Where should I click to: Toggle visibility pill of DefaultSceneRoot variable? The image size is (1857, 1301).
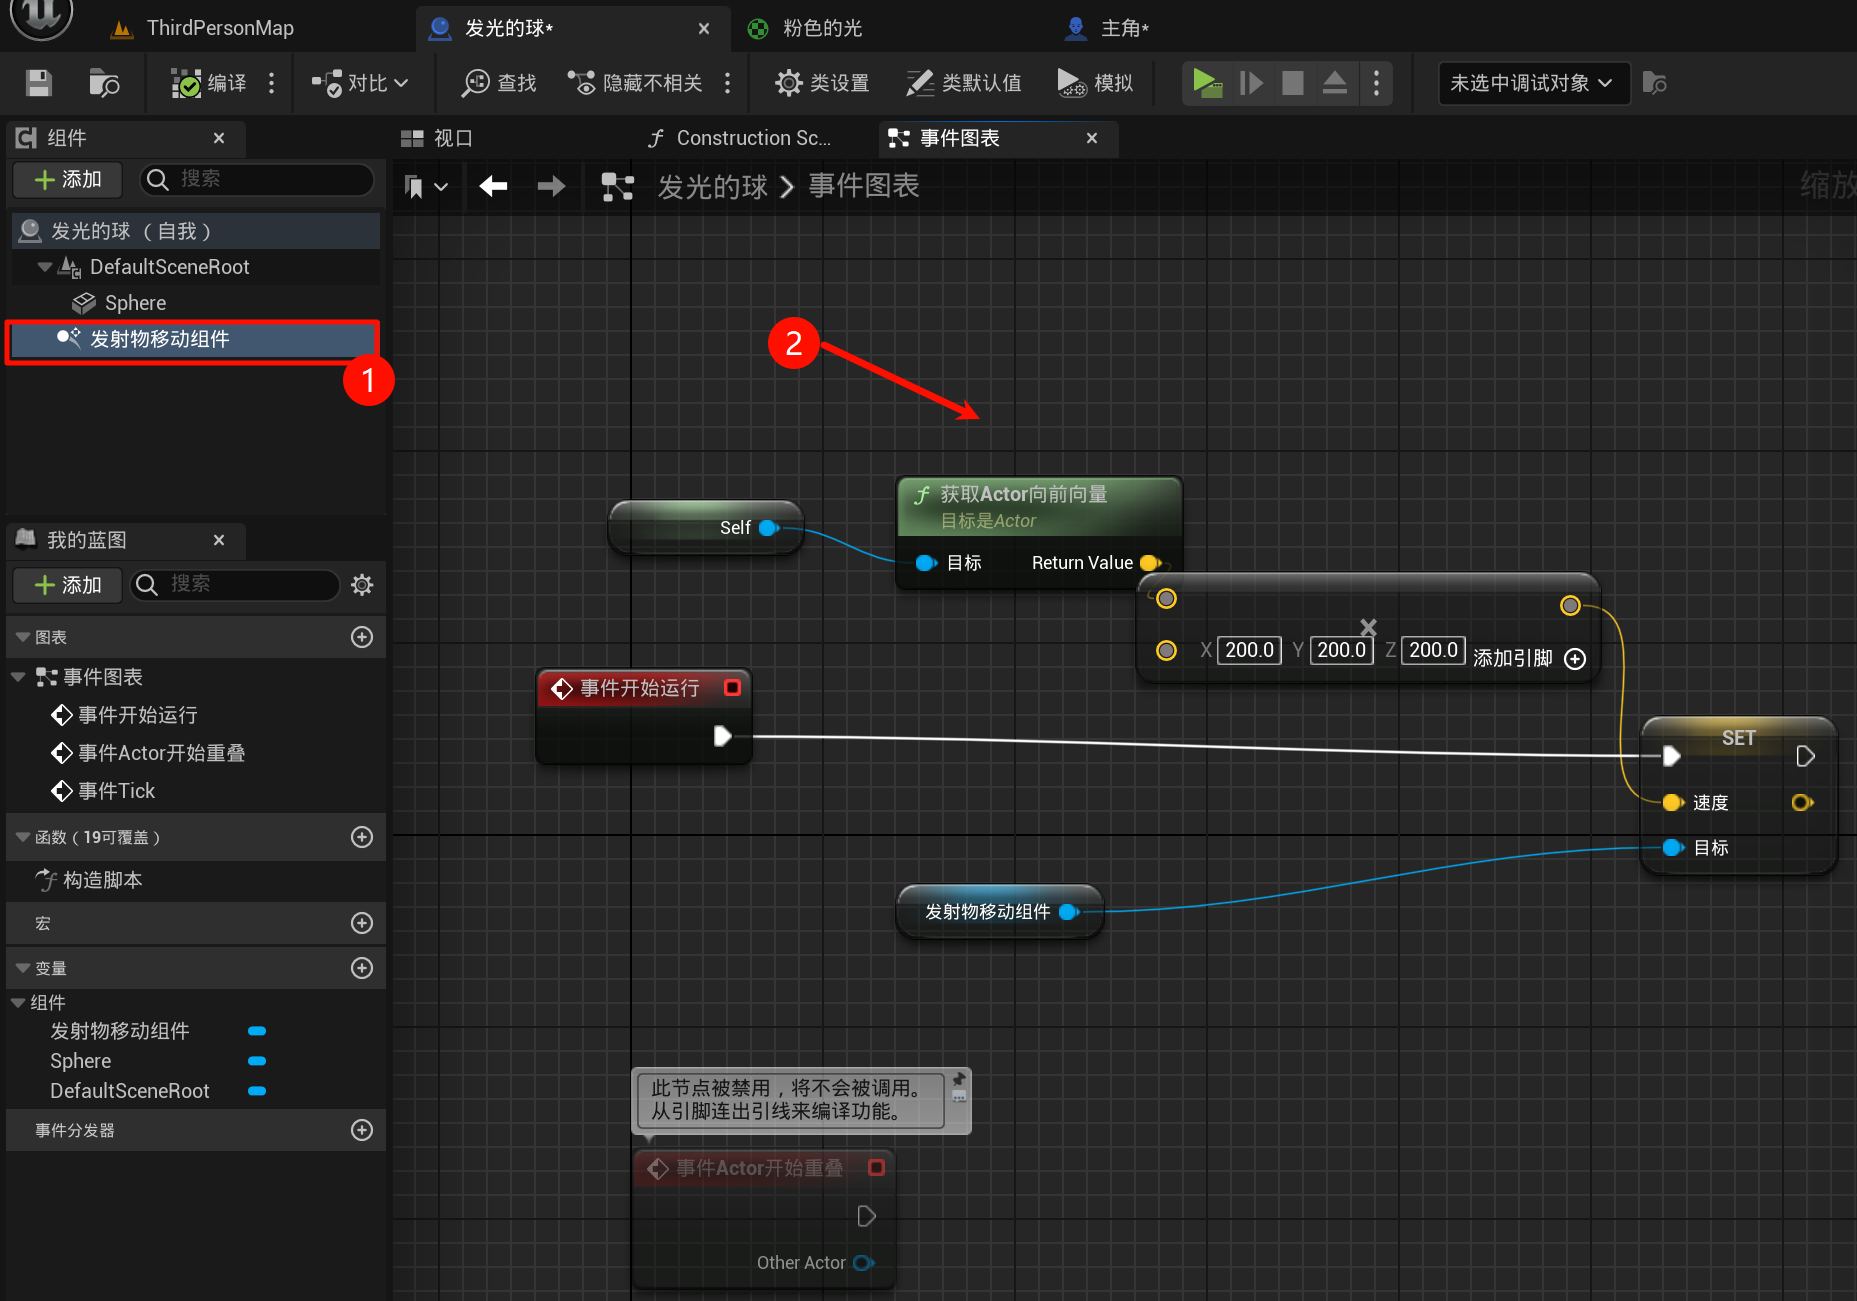(x=257, y=1091)
